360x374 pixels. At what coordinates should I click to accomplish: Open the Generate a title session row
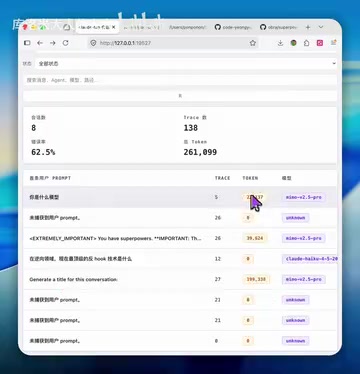[180, 279]
